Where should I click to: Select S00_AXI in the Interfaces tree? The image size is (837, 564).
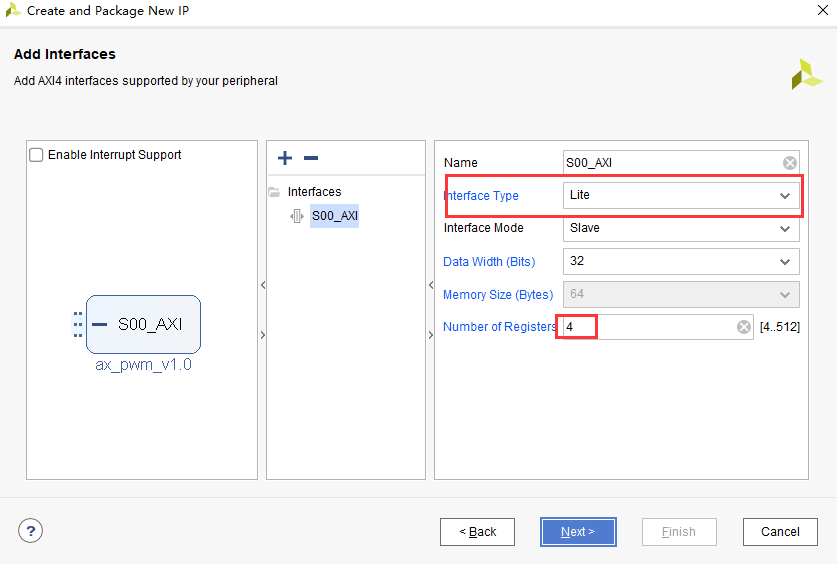pyautogui.click(x=335, y=216)
